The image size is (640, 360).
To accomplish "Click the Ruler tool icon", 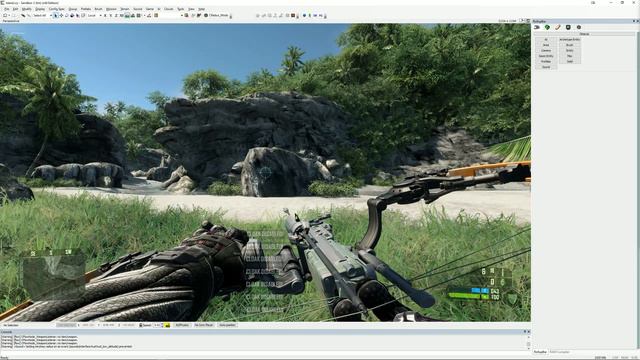I will click(149, 16).
